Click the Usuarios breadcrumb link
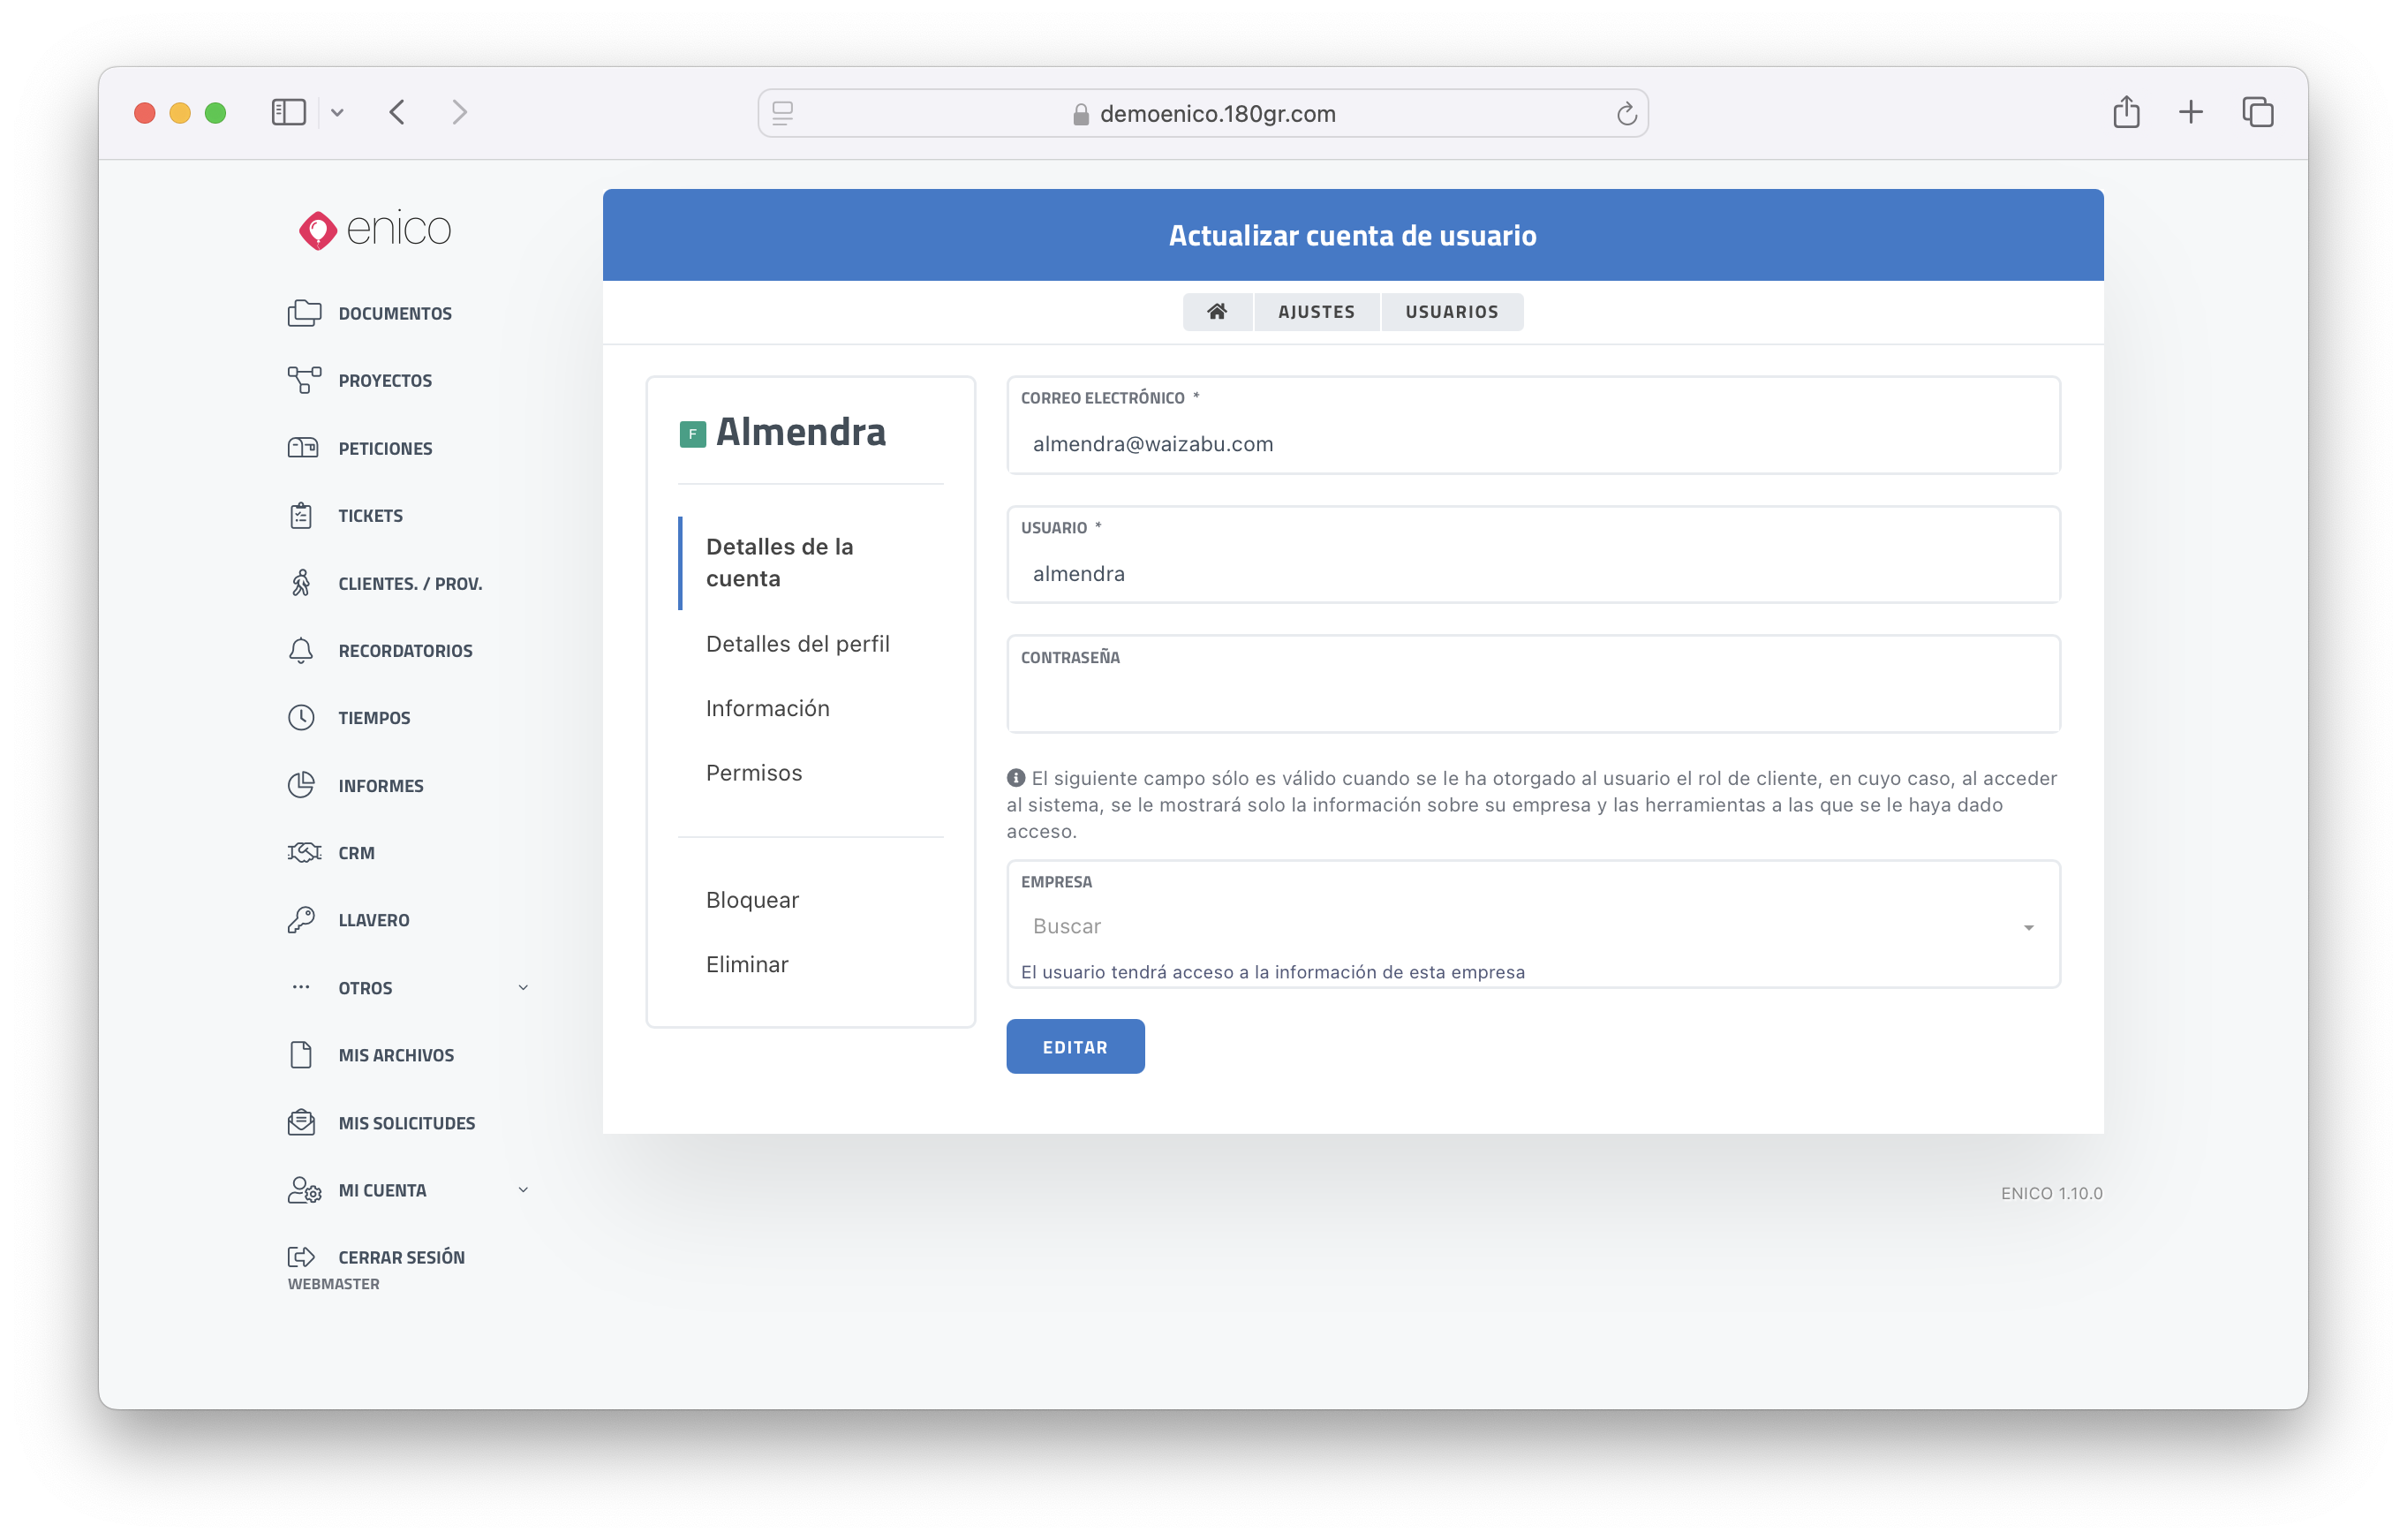The height and width of the screenshot is (1540, 2407). [x=1451, y=312]
